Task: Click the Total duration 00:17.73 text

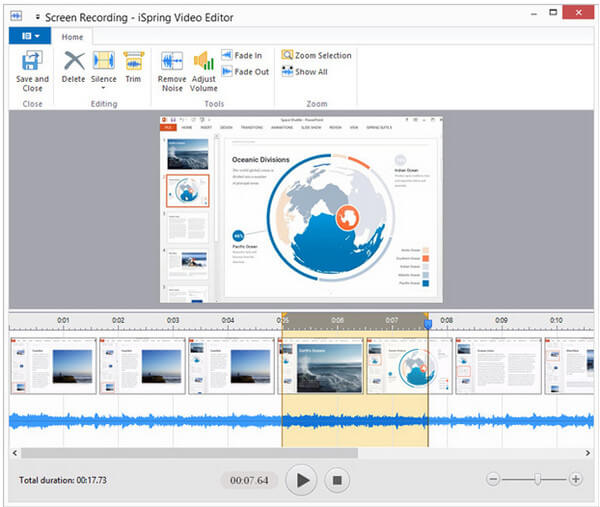Action: pos(63,480)
